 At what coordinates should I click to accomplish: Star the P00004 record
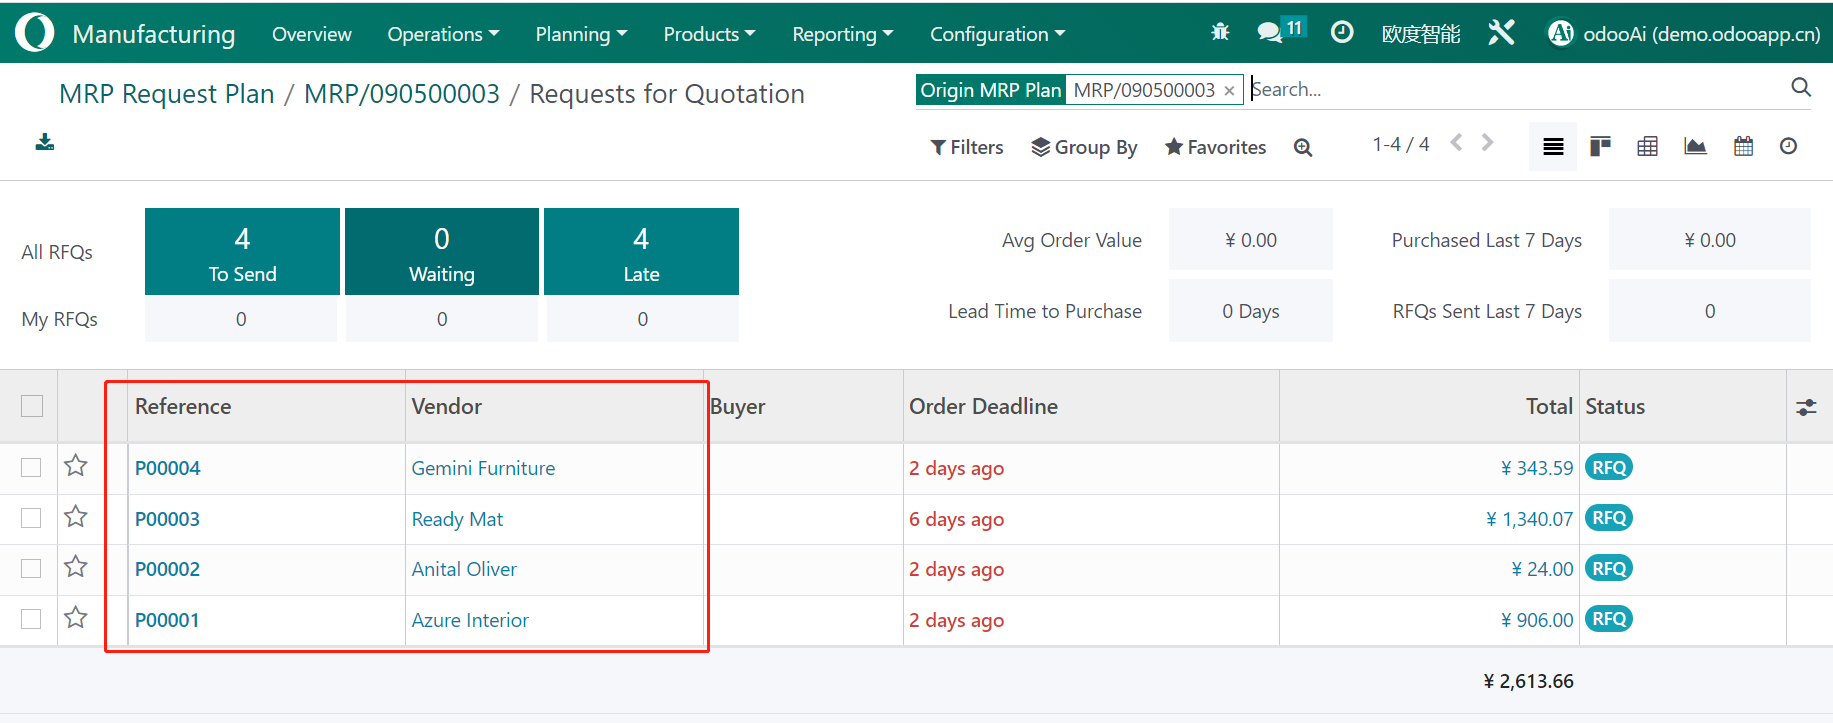tap(76, 466)
